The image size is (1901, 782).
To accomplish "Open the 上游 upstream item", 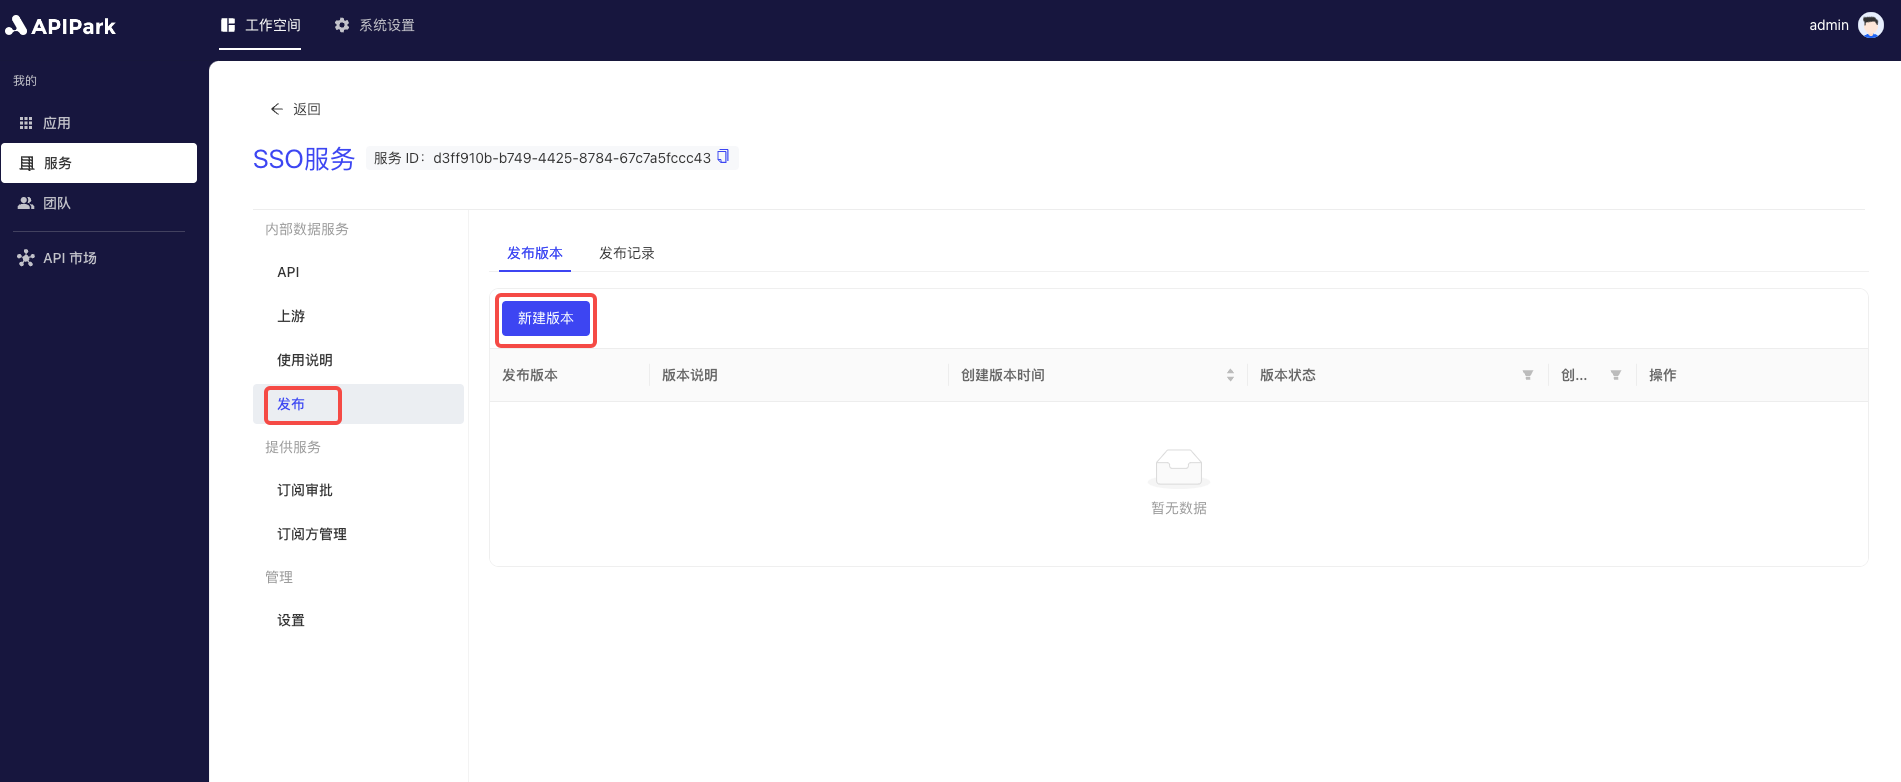I will [x=358, y=316].
